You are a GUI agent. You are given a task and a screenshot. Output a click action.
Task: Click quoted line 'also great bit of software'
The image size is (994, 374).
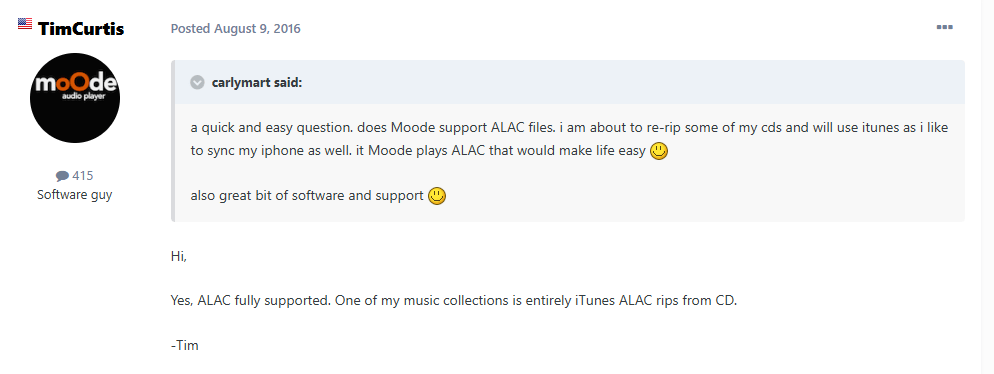coord(307,196)
